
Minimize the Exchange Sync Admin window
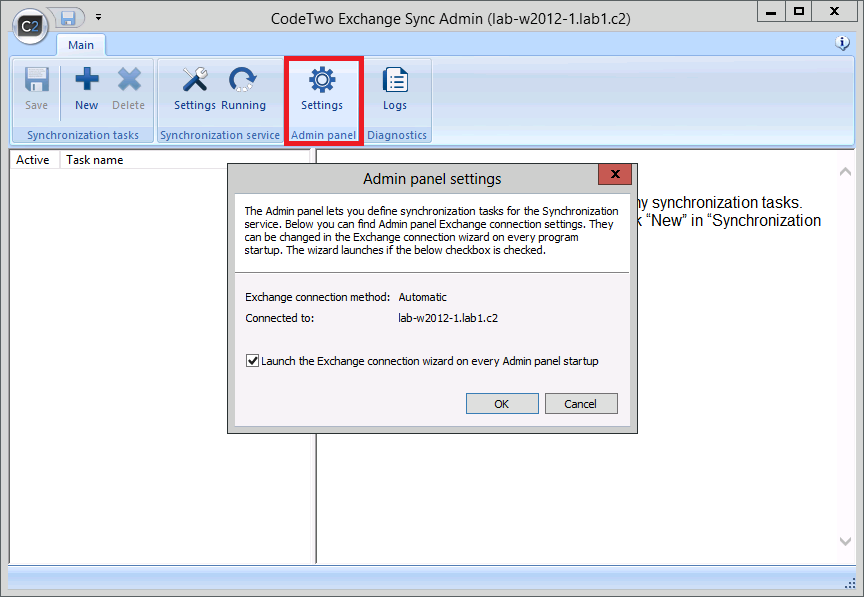771,12
